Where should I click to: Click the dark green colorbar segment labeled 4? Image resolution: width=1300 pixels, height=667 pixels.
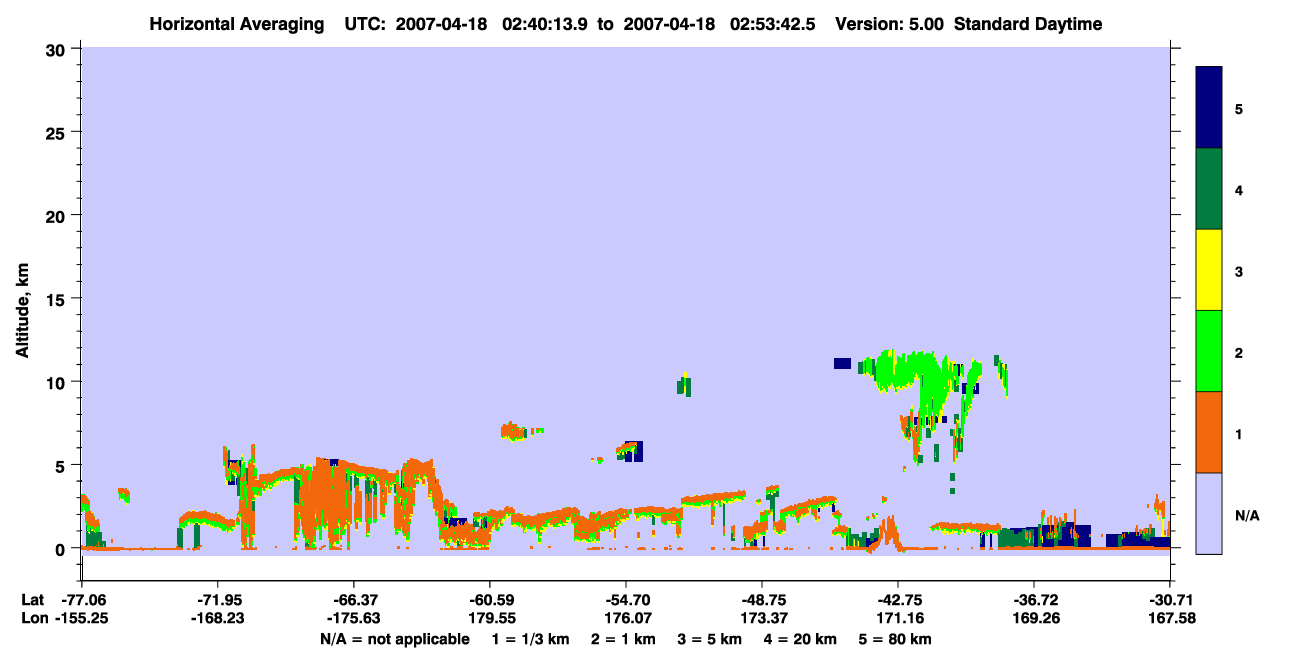point(1209,189)
